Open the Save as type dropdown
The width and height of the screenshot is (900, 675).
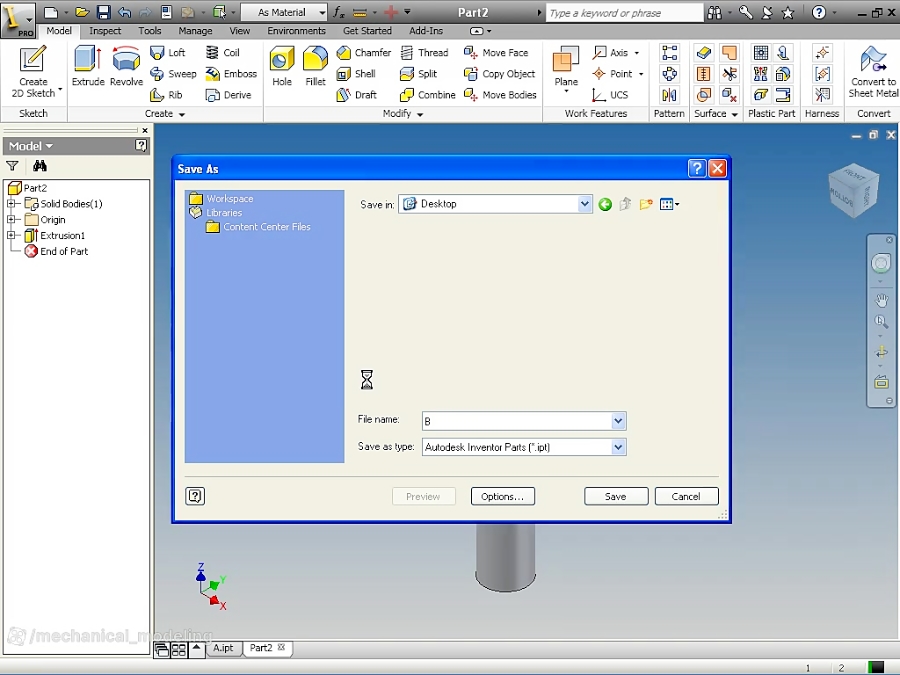pyautogui.click(x=618, y=447)
